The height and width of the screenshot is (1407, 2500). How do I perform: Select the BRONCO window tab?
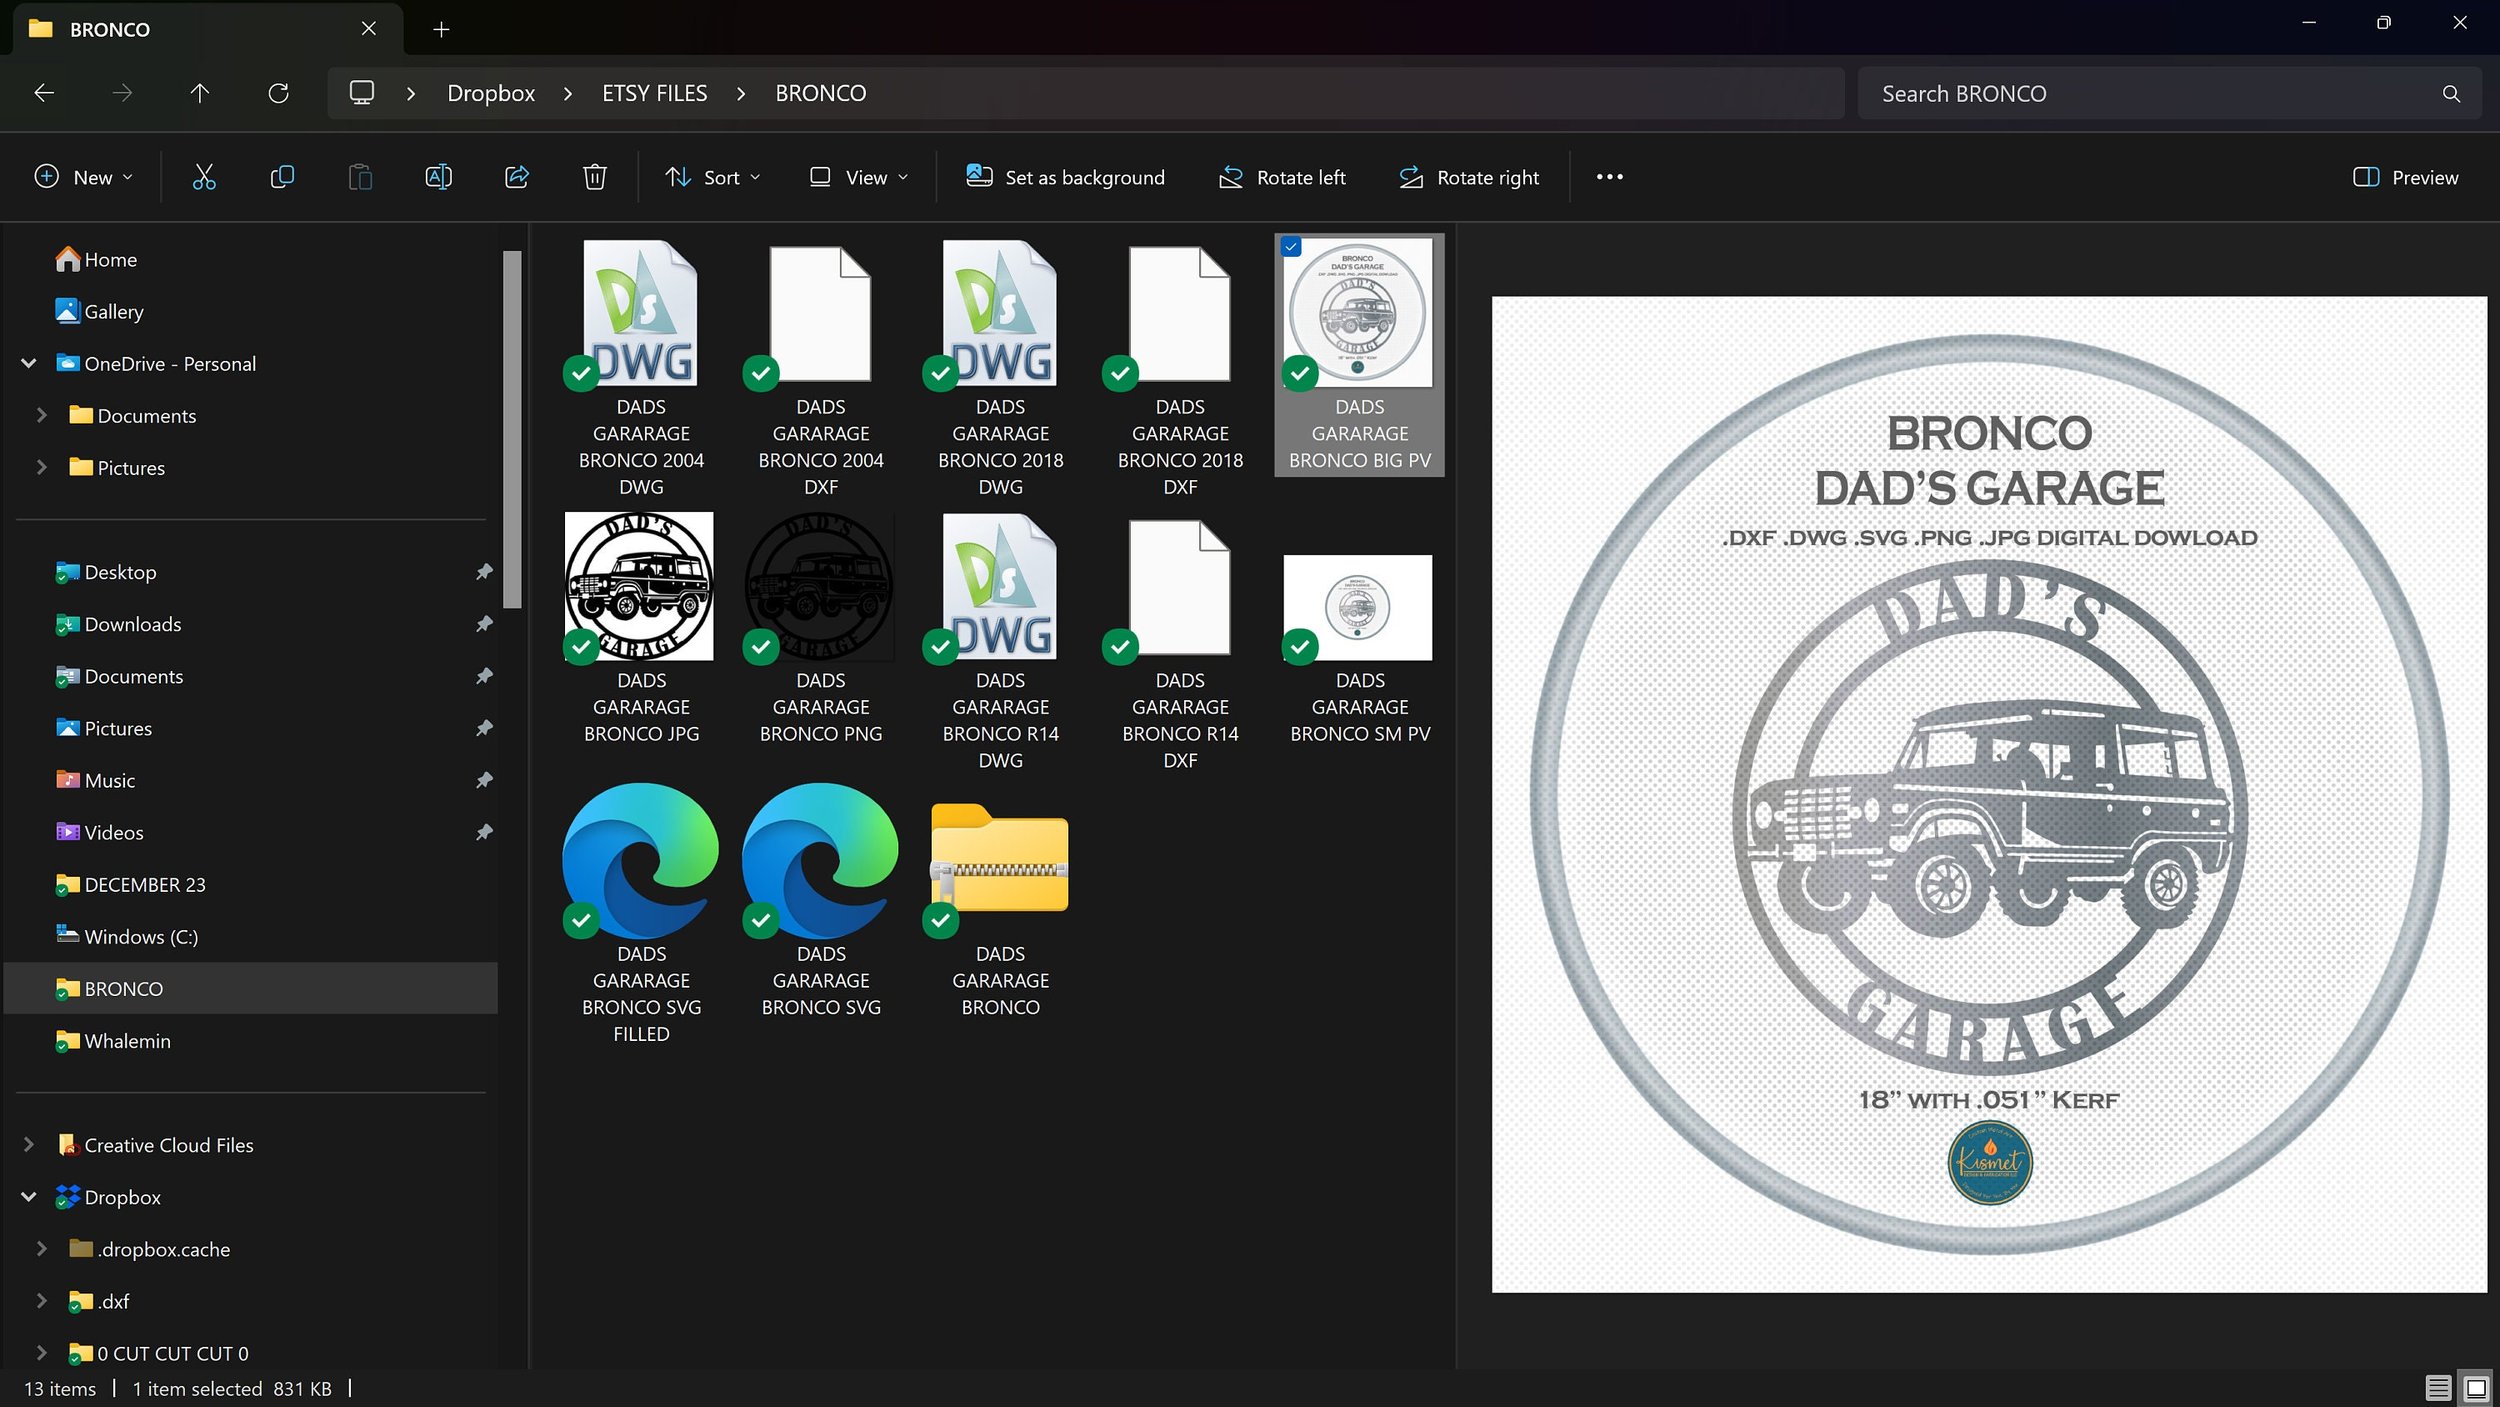coord(208,29)
